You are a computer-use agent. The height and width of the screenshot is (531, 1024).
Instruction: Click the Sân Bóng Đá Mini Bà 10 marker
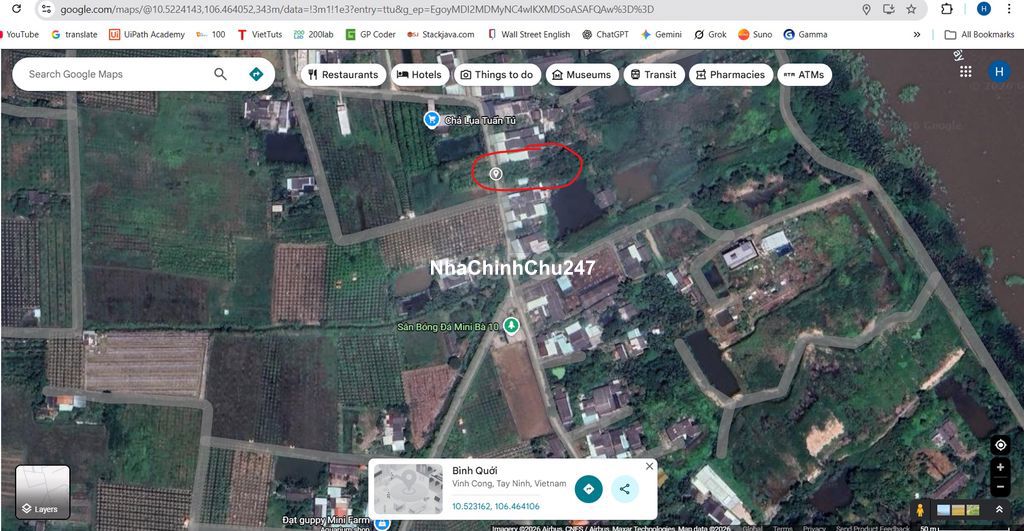(x=511, y=325)
